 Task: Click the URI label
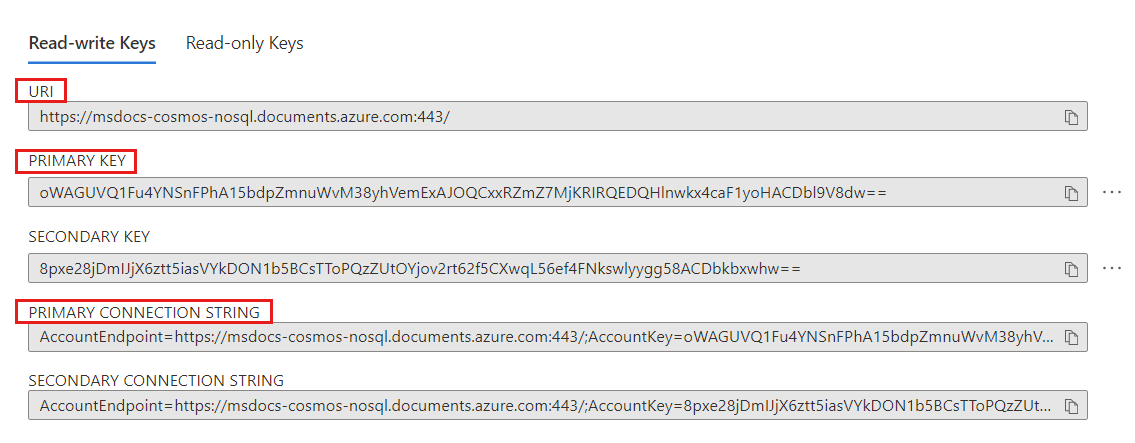coord(41,91)
